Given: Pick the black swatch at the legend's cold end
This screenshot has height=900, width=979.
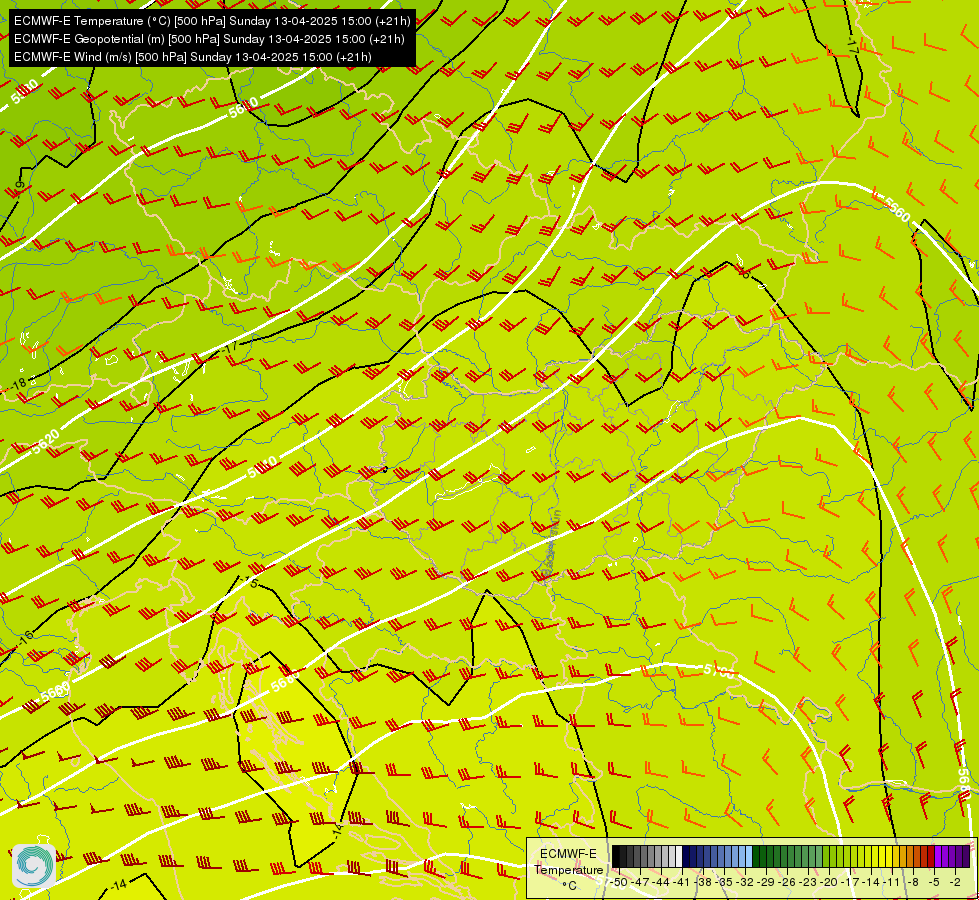Looking at the screenshot, I should pos(616,856).
